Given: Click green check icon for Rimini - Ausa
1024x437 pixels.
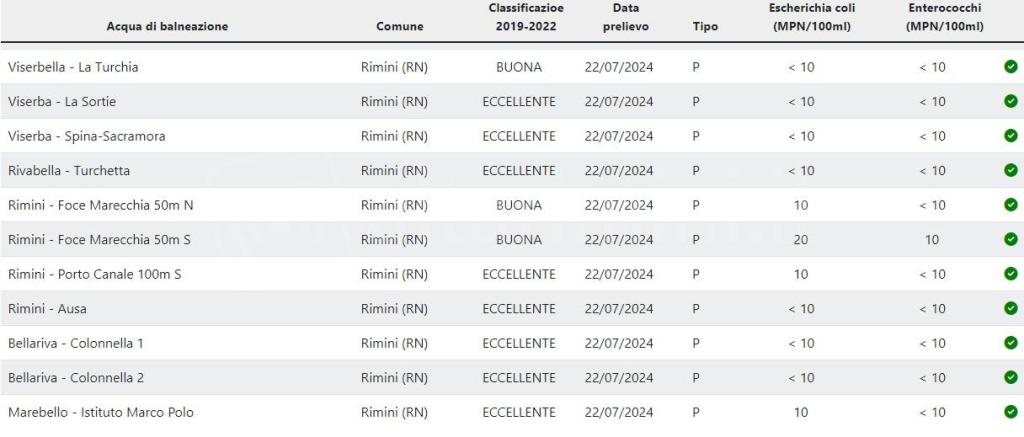Looking at the screenshot, I should click(1010, 308).
